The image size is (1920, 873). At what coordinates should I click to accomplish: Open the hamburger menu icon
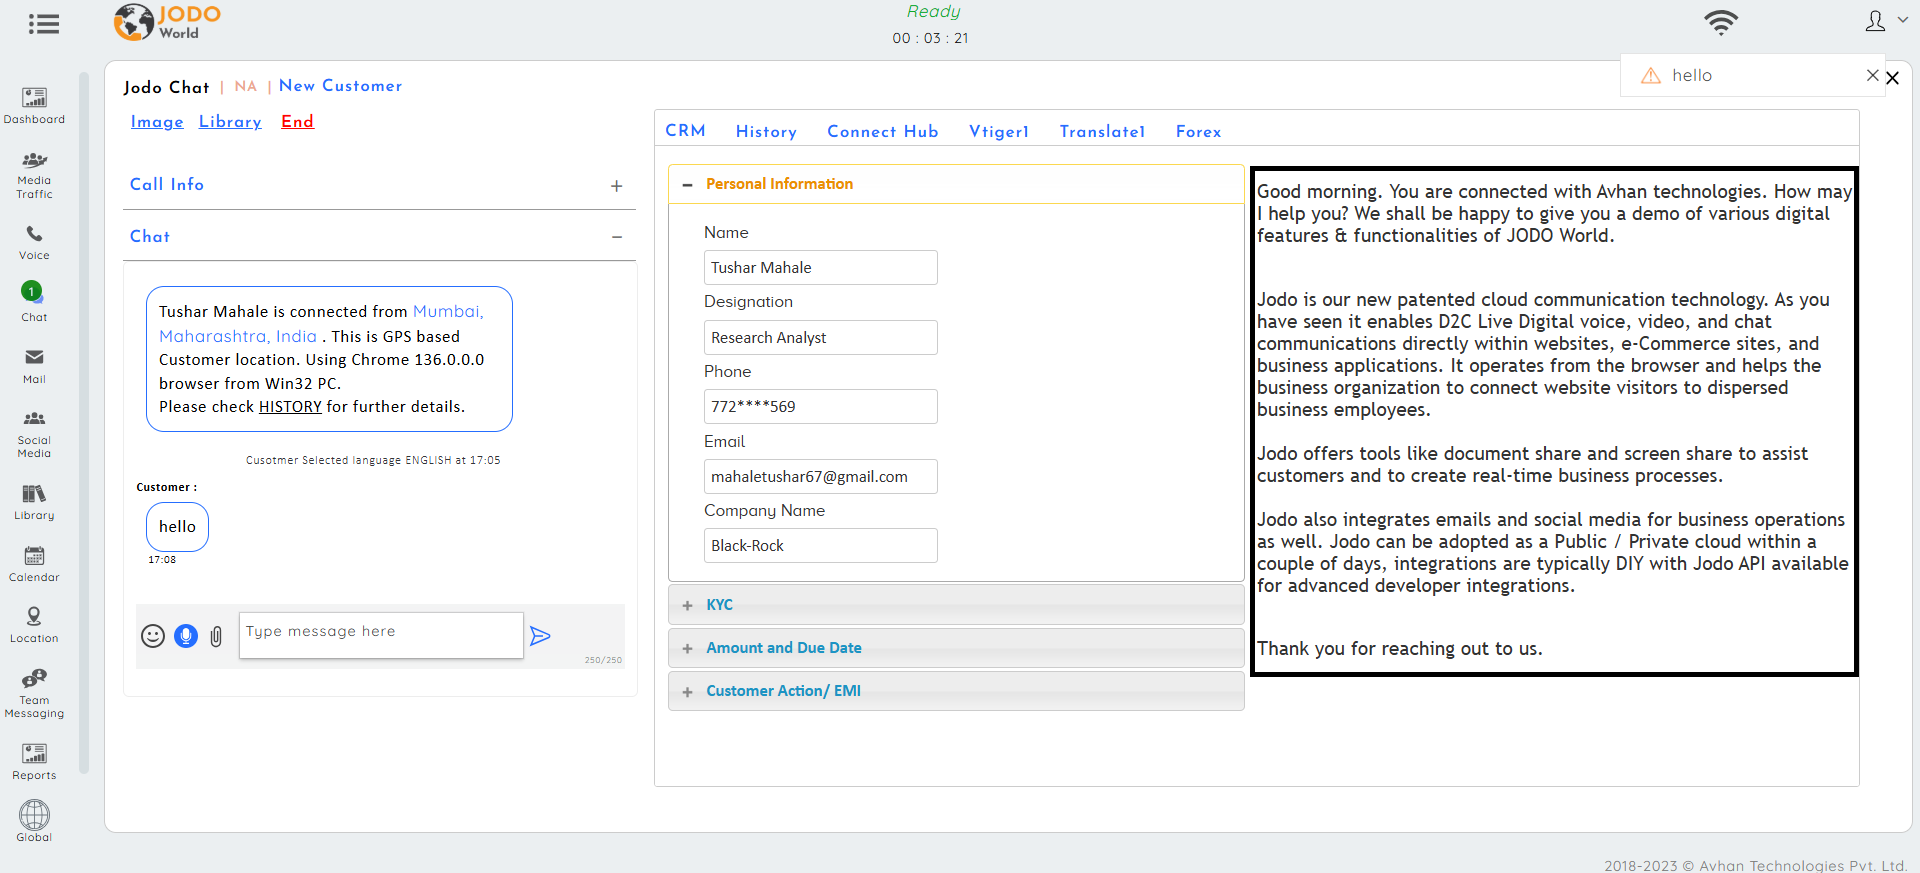[x=43, y=24]
